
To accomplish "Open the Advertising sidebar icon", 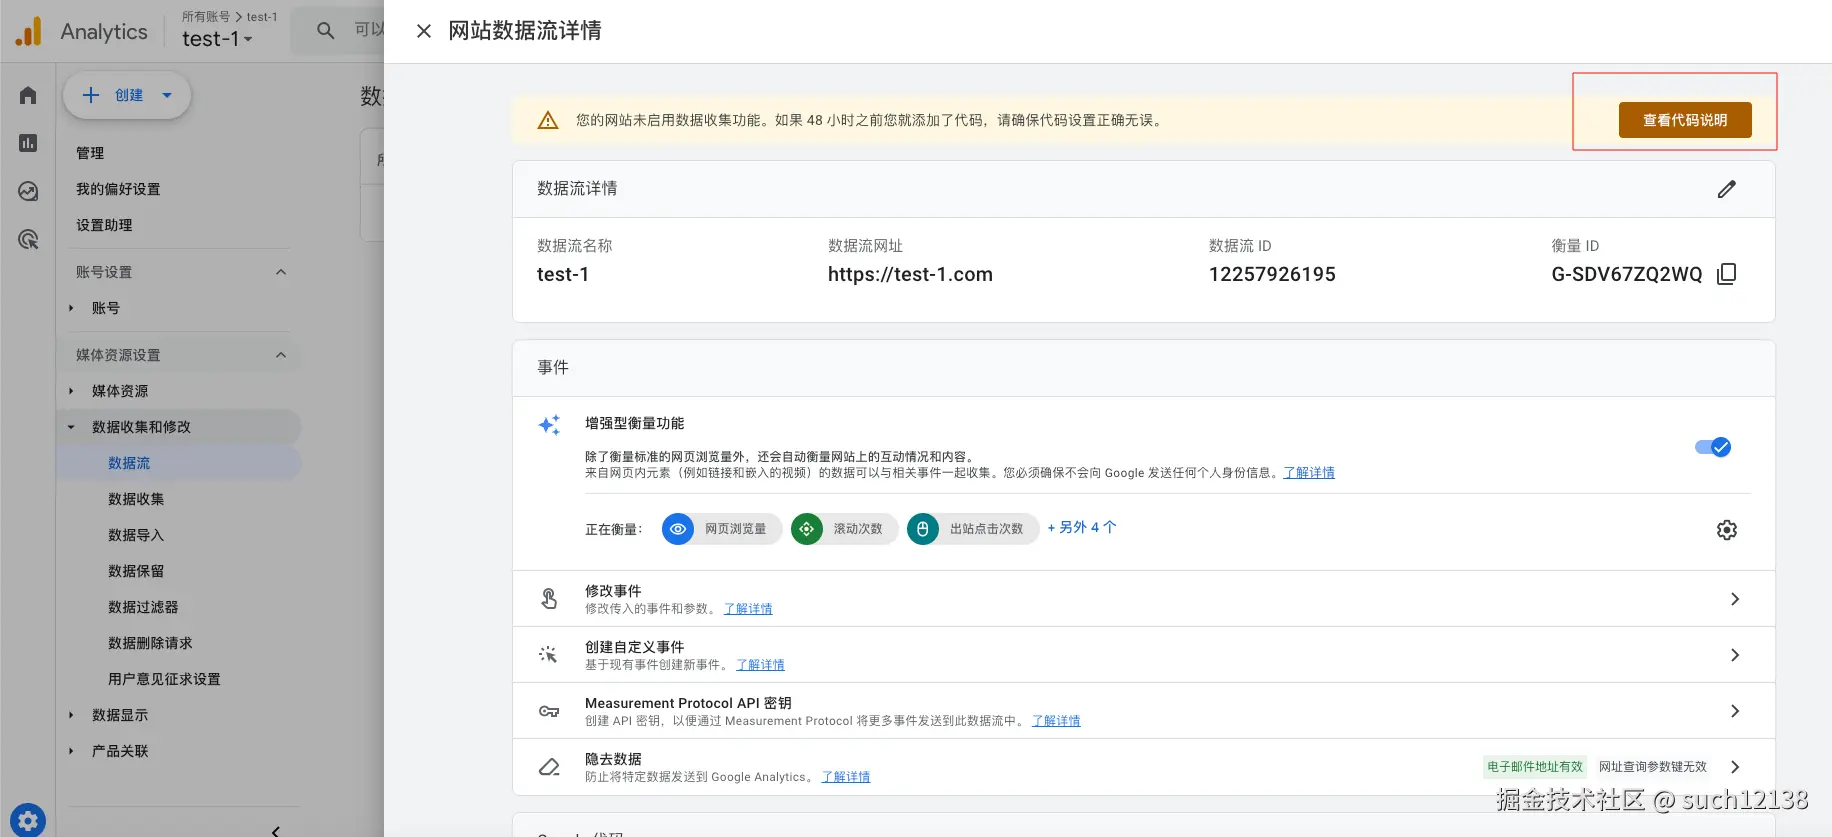I will [28, 239].
